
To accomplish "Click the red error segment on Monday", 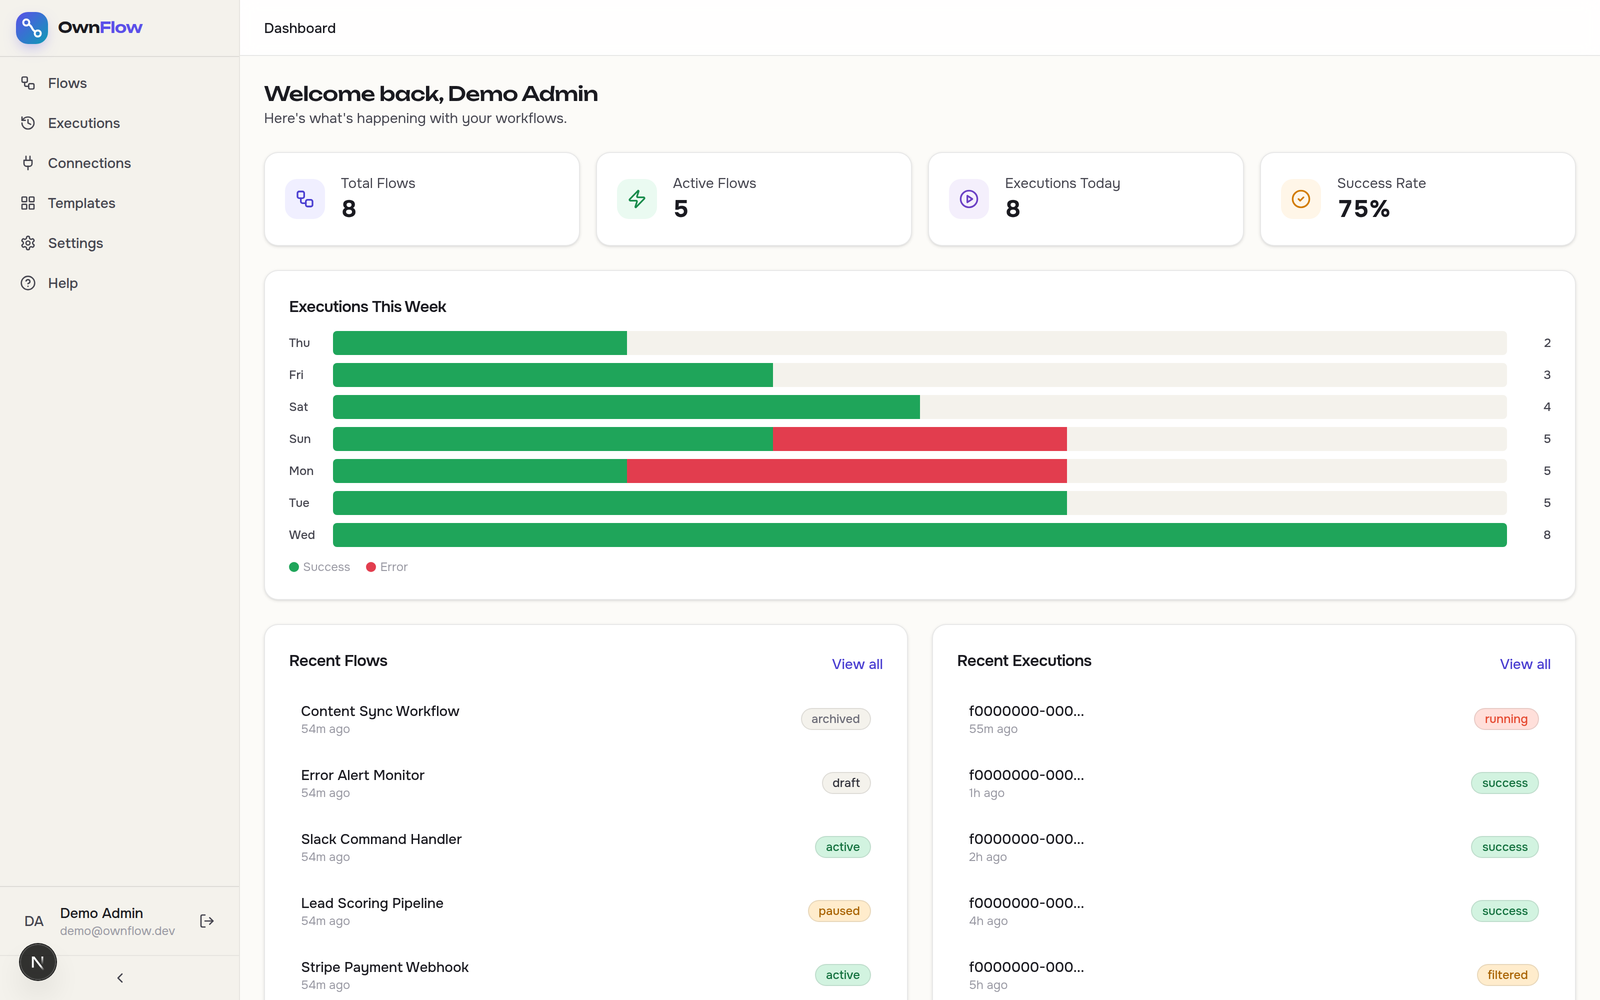I will point(847,471).
